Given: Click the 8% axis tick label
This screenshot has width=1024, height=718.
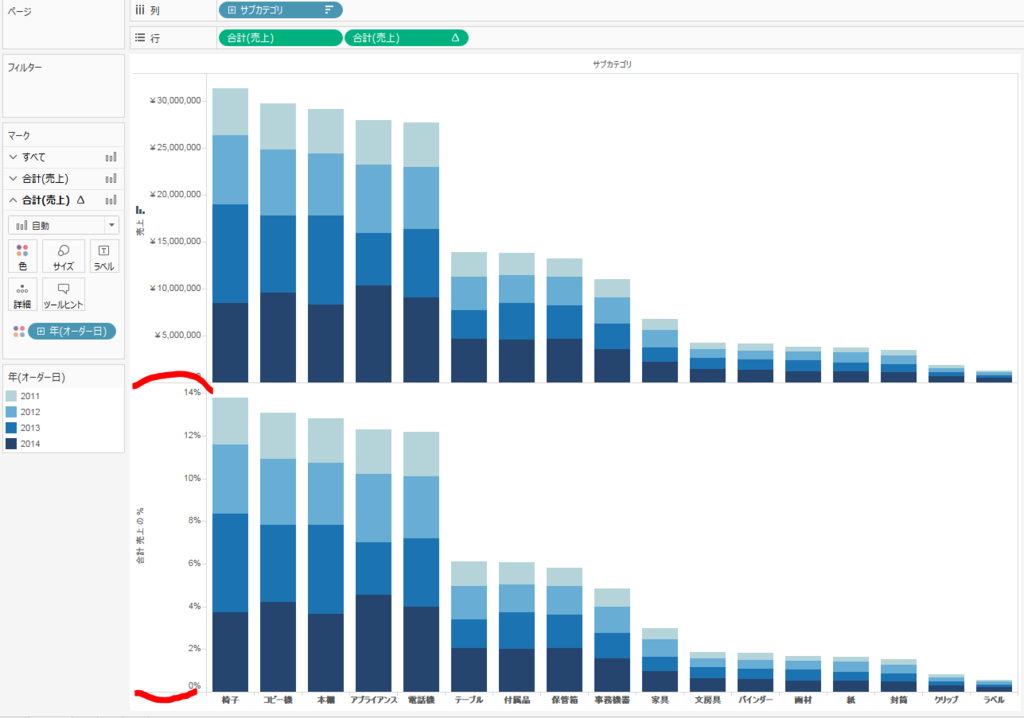Looking at the screenshot, I should point(195,521).
